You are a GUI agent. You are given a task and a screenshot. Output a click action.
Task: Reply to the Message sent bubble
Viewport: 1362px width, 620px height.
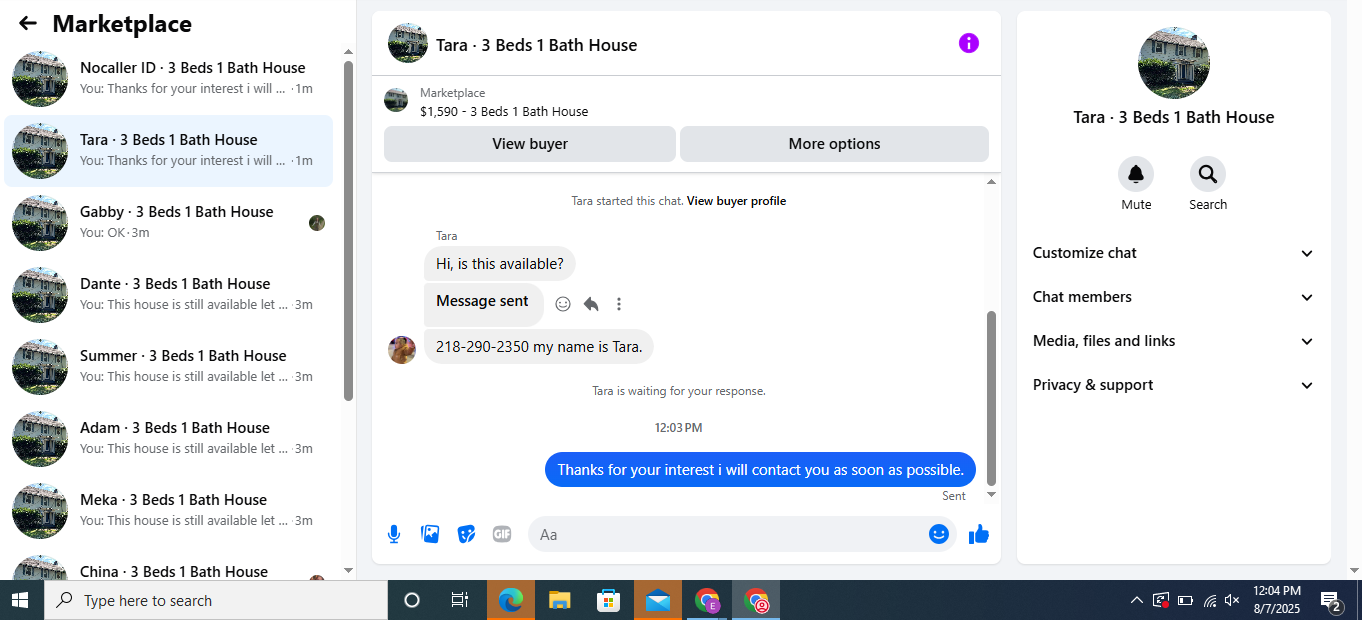click(x=591, y=304)
